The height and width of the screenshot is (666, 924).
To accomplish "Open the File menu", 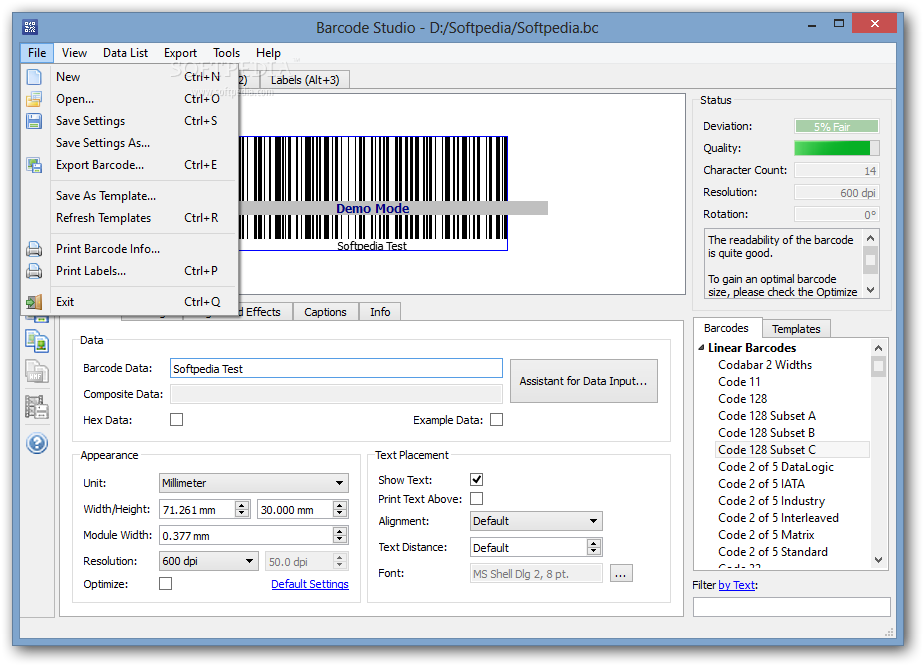I will (37, 52).
